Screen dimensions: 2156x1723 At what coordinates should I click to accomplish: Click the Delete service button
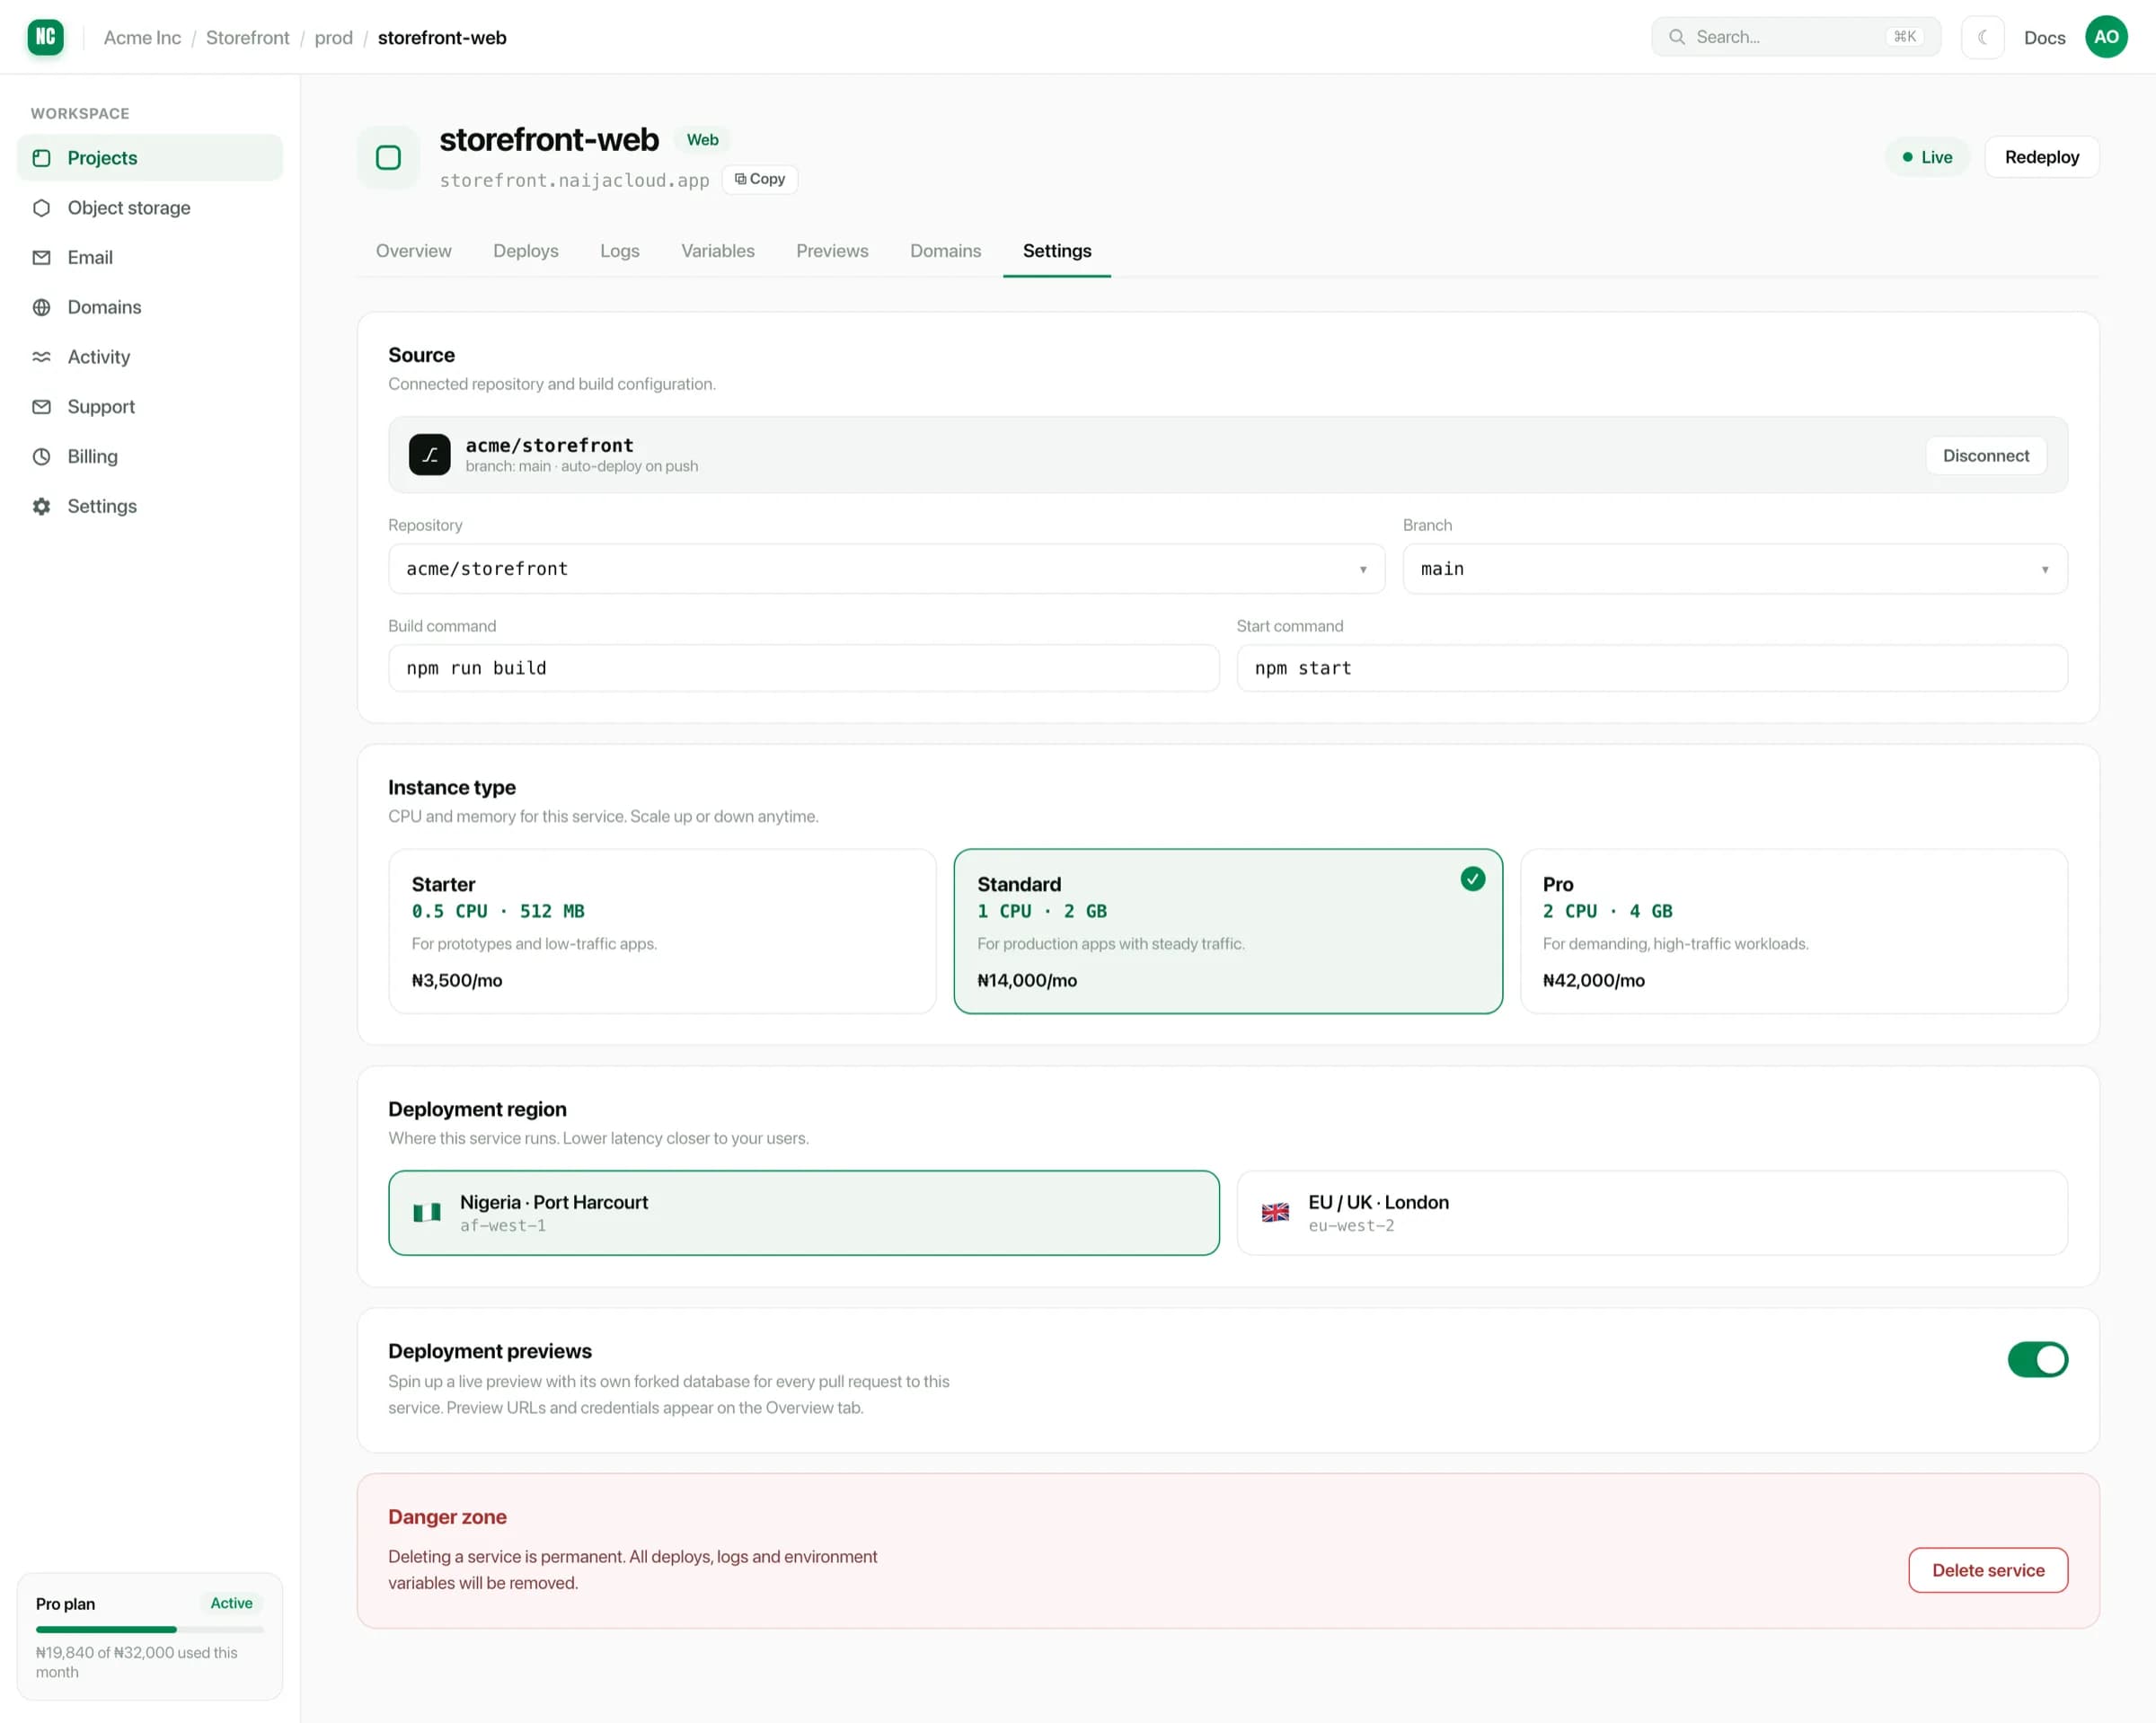(1987, 1570)
